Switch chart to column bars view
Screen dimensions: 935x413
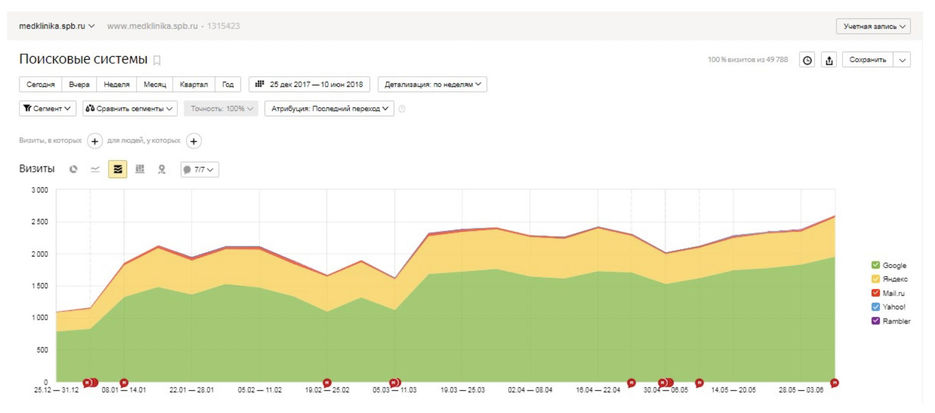[139, 169]
